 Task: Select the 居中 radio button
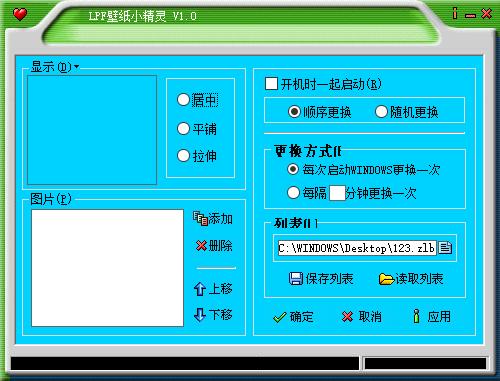tap(183, 100)
